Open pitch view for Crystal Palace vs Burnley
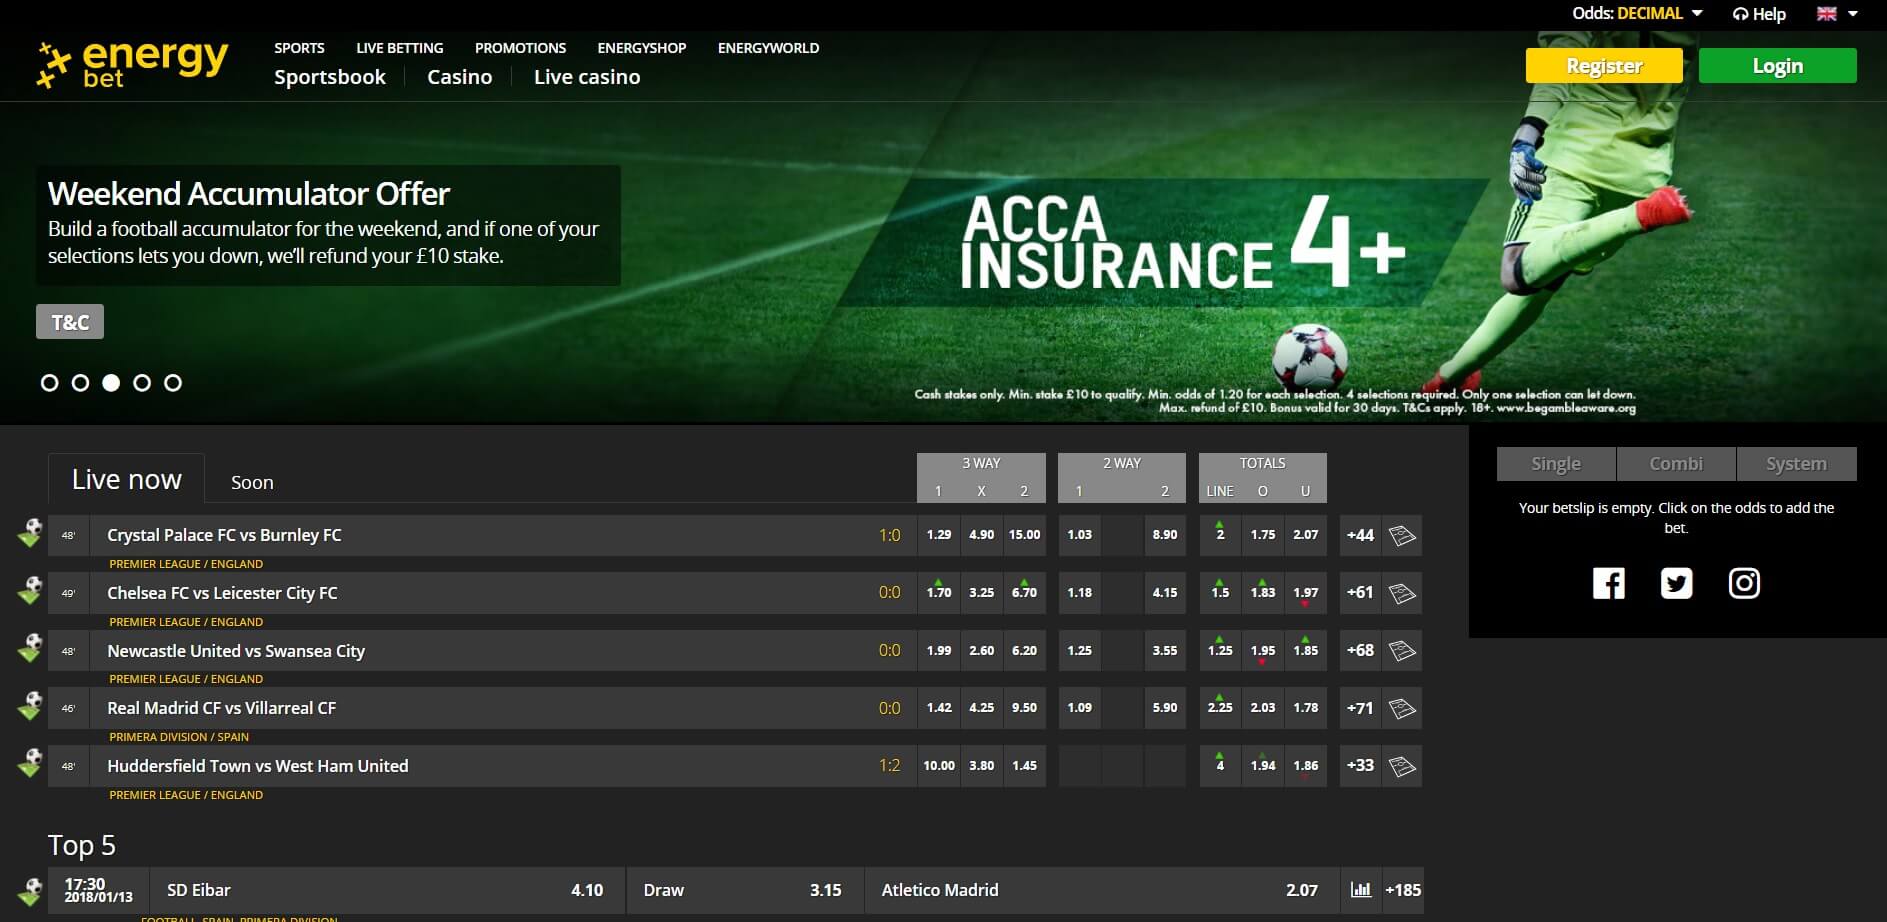 [1402, 535]
